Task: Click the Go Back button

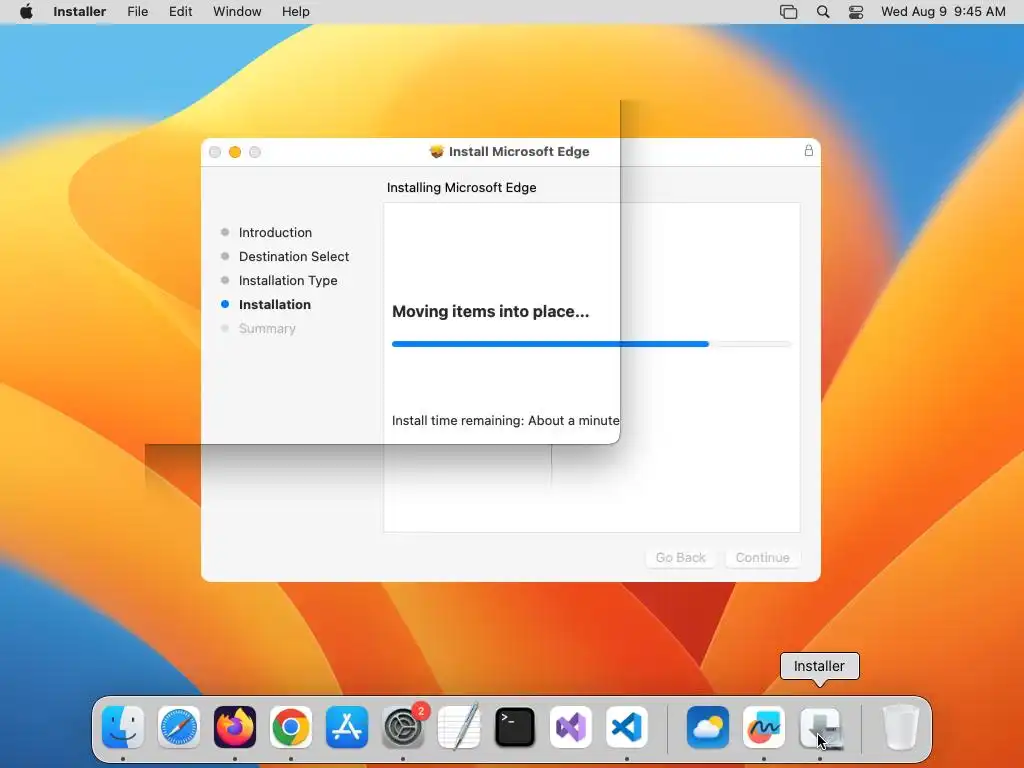Action: point(680,558)
